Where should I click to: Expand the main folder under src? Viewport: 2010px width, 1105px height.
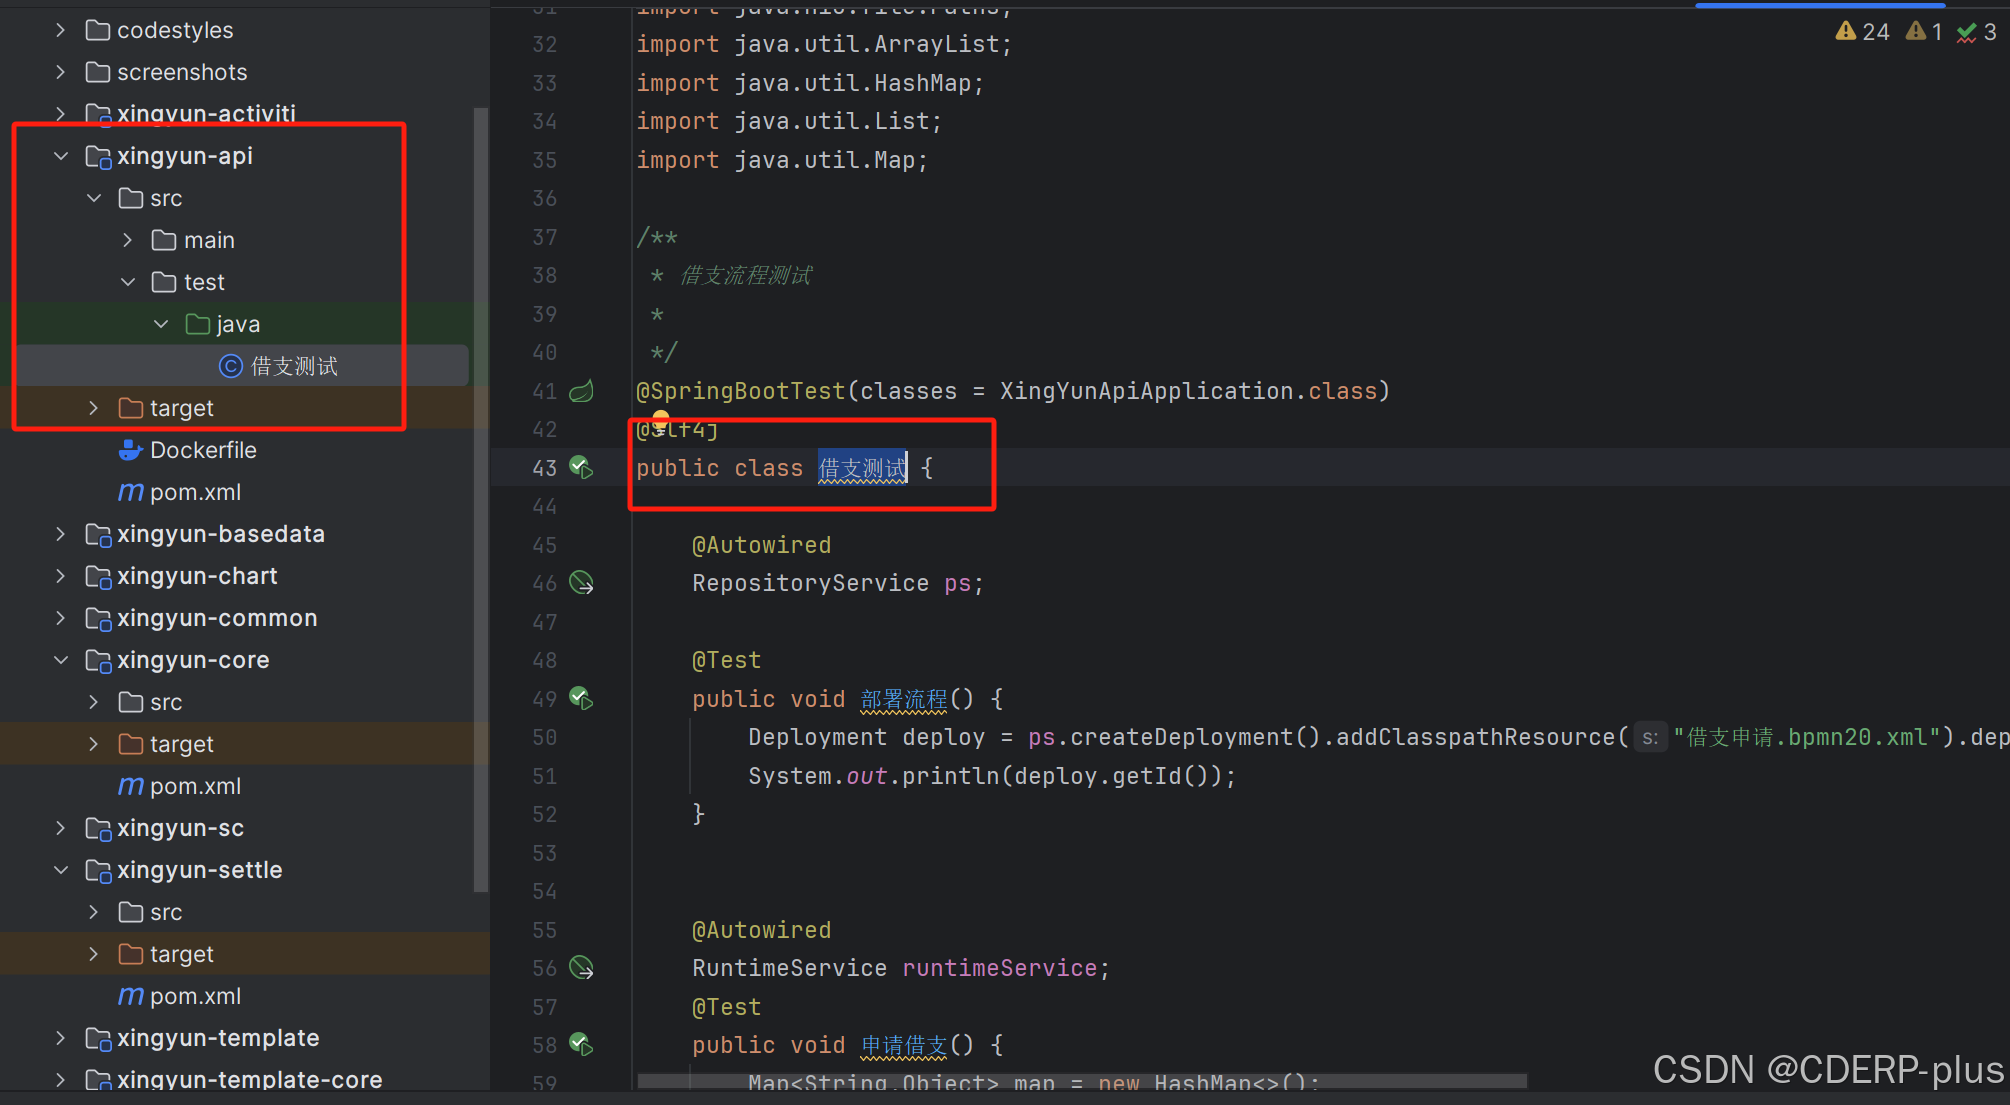(x=127, y=240)
